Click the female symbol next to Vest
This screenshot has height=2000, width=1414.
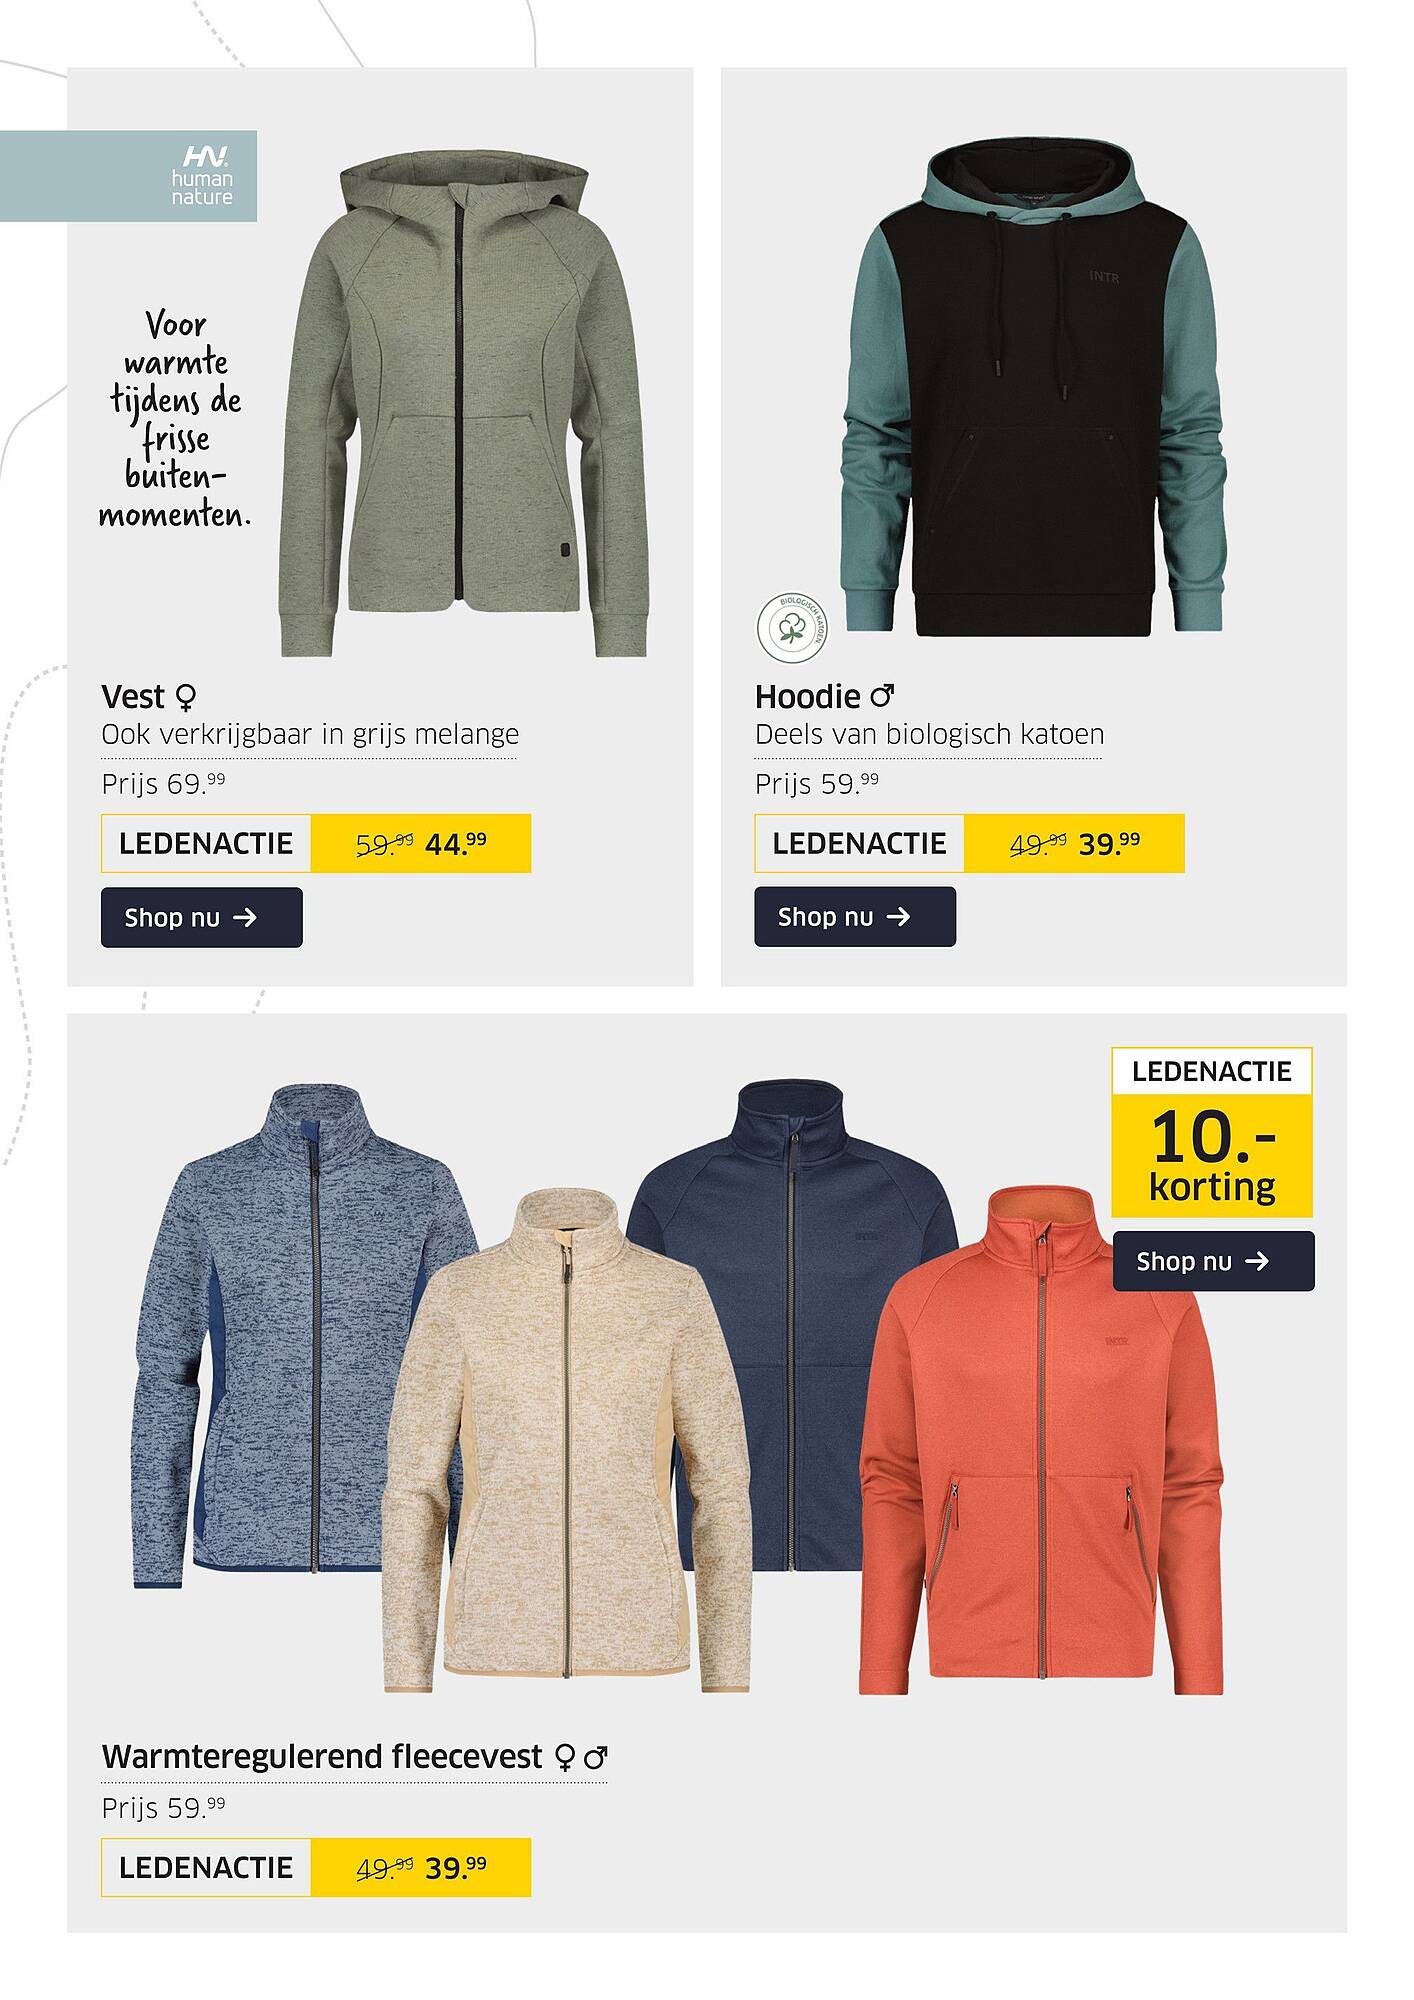[185, 696]
